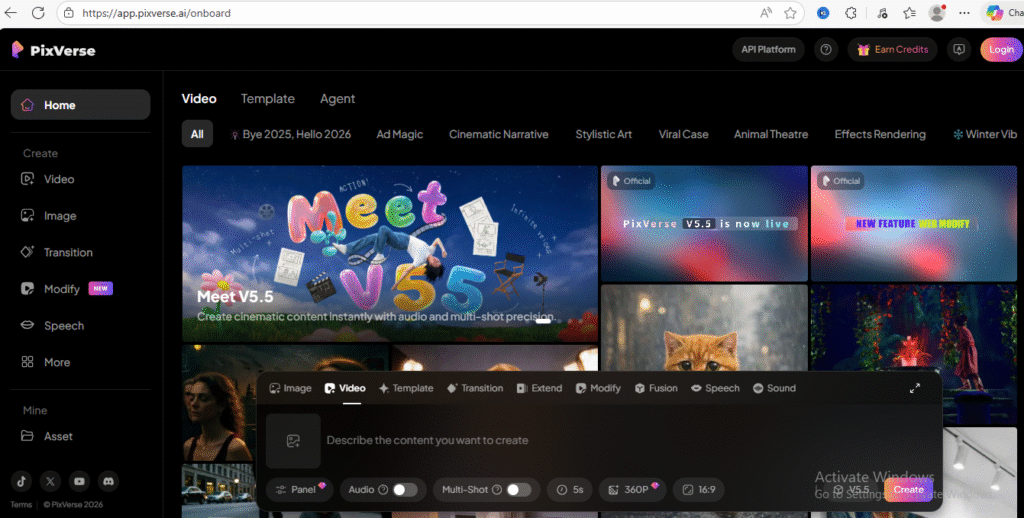Click the Discord social icon

tap(108, 481)
